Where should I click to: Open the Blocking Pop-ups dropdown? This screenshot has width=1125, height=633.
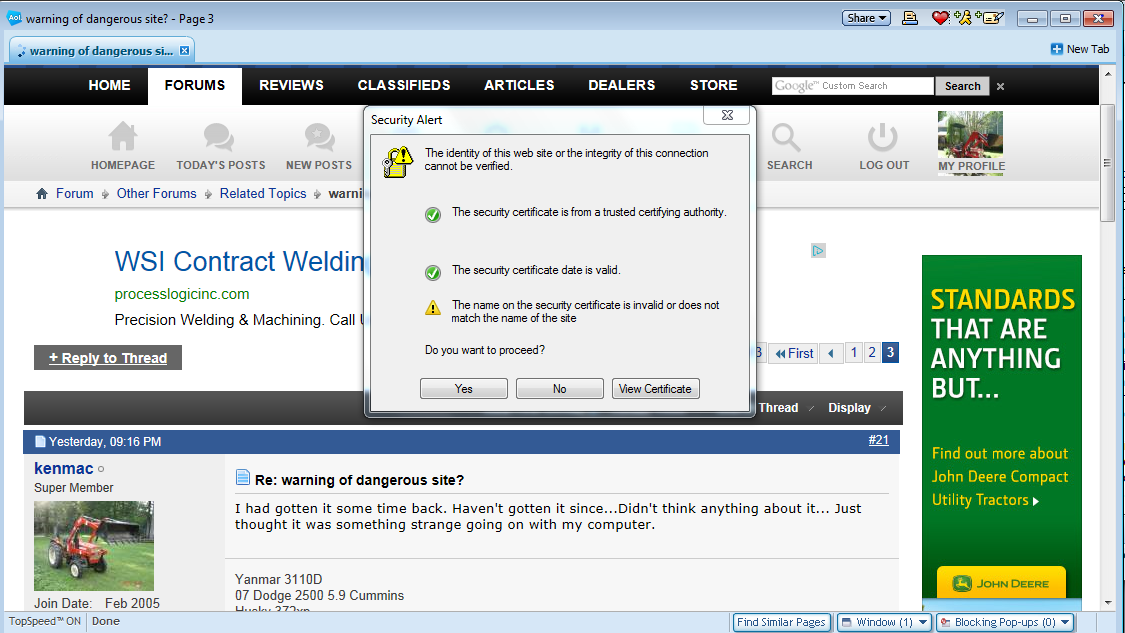[x=1005, y=622]
